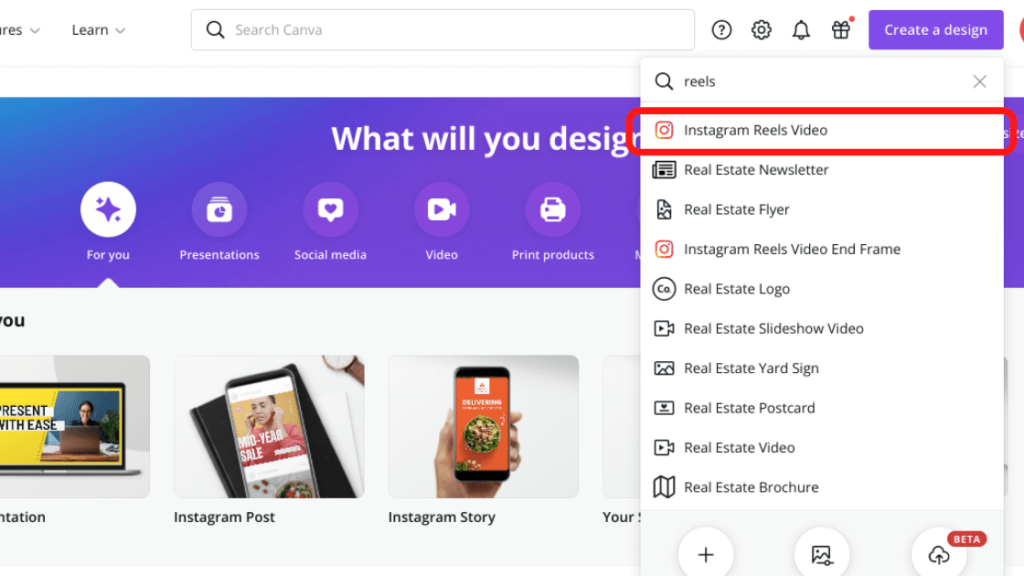Click the Instagram Story label

[441, 517]
